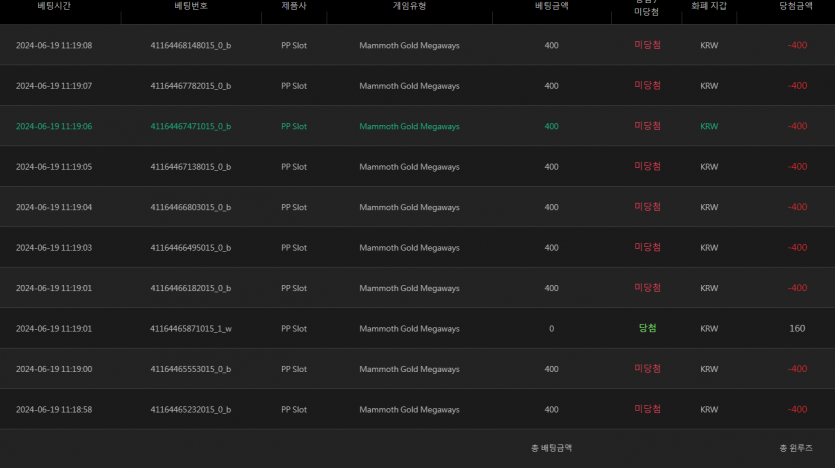Click timestamp 2024-06-19 11:18:58
The image size is (835, 468).
point(54,409)
